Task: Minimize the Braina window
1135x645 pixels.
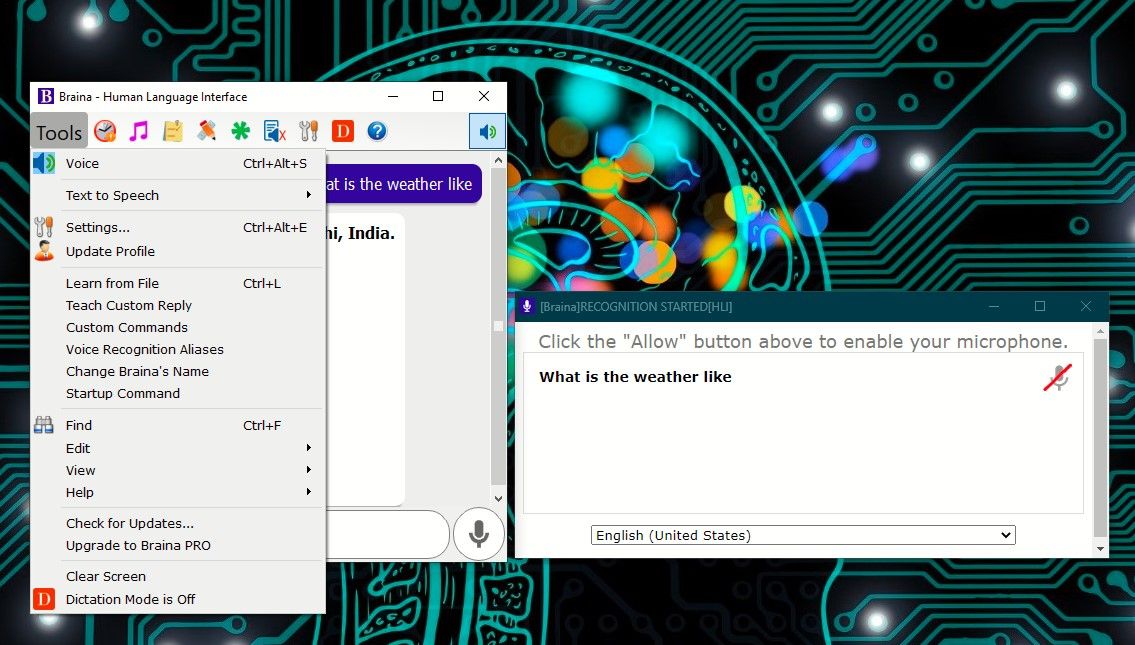Action: tap(393, 96)
